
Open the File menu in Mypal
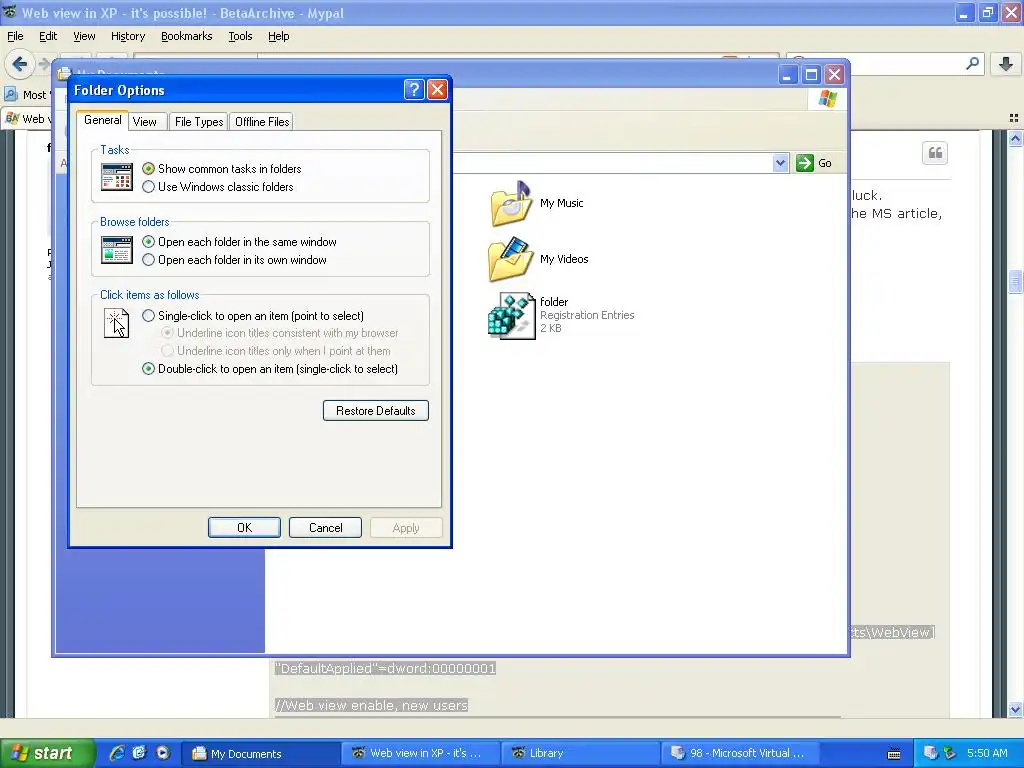pos(15,36)
